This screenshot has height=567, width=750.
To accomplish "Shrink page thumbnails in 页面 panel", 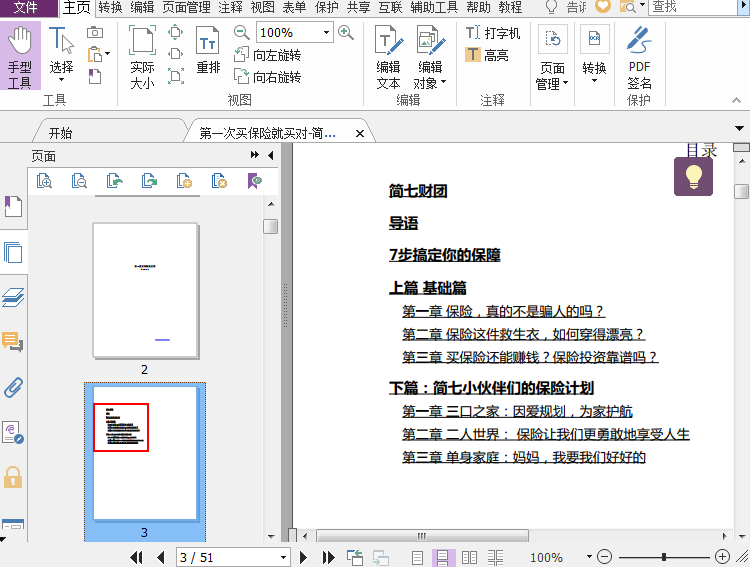I will (x=79, y=181).
